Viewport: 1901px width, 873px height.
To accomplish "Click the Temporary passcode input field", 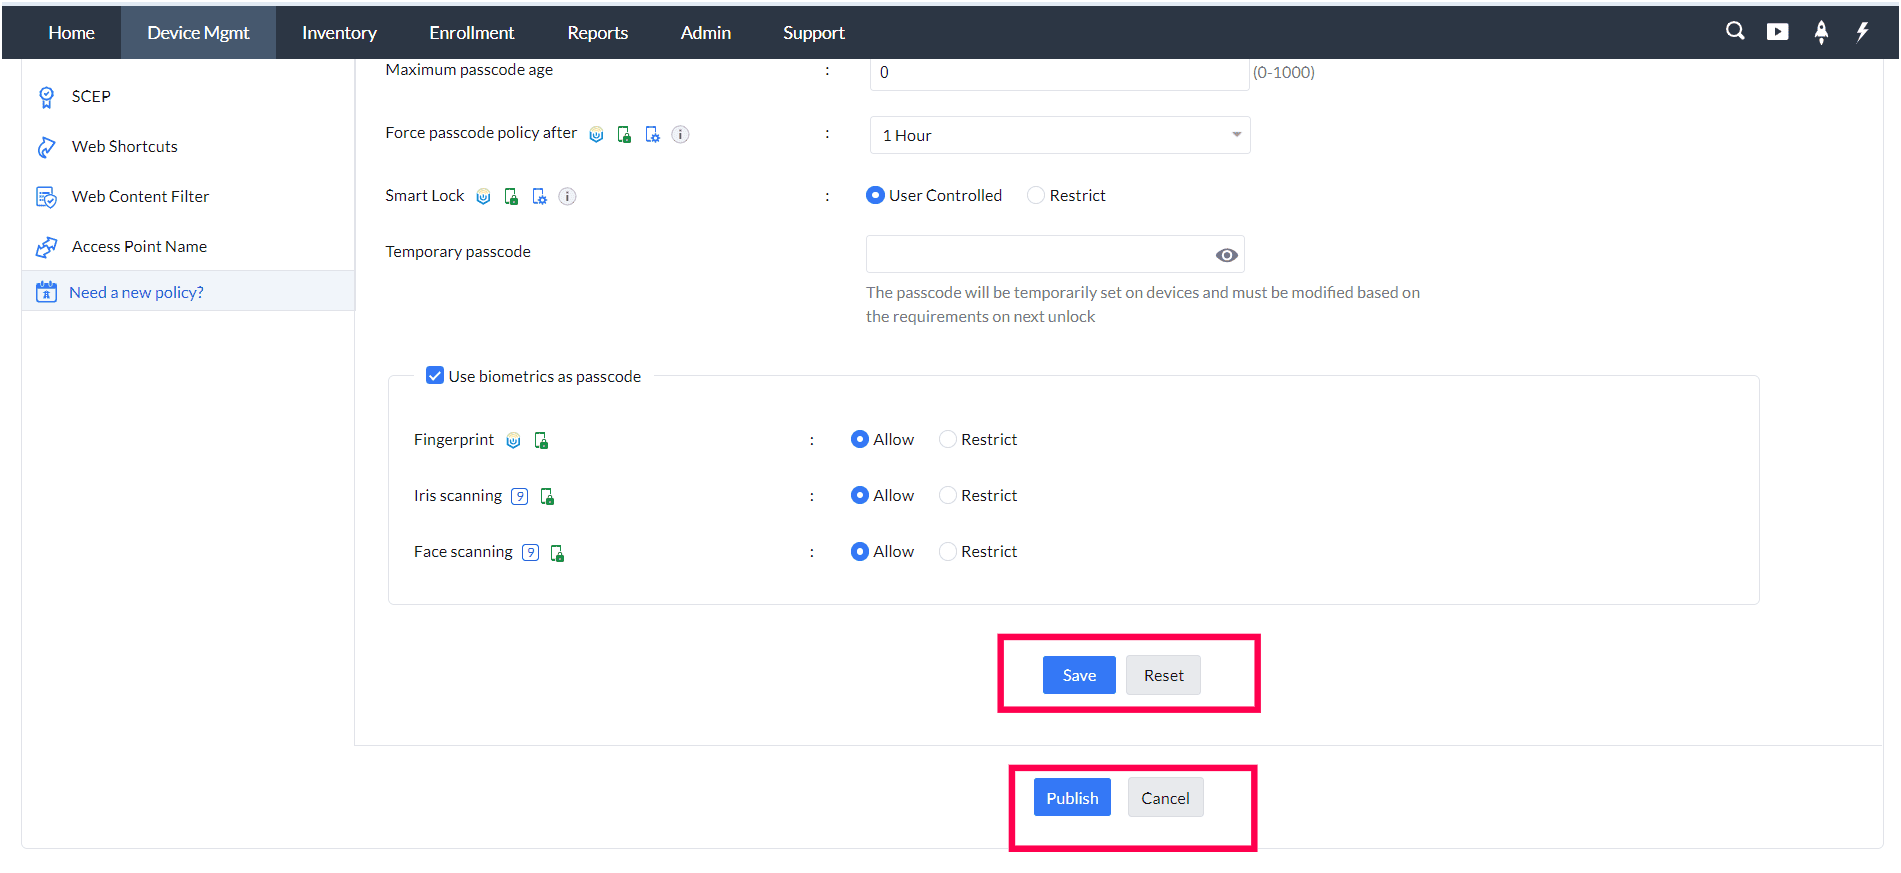I will (x=1037, y=255).
